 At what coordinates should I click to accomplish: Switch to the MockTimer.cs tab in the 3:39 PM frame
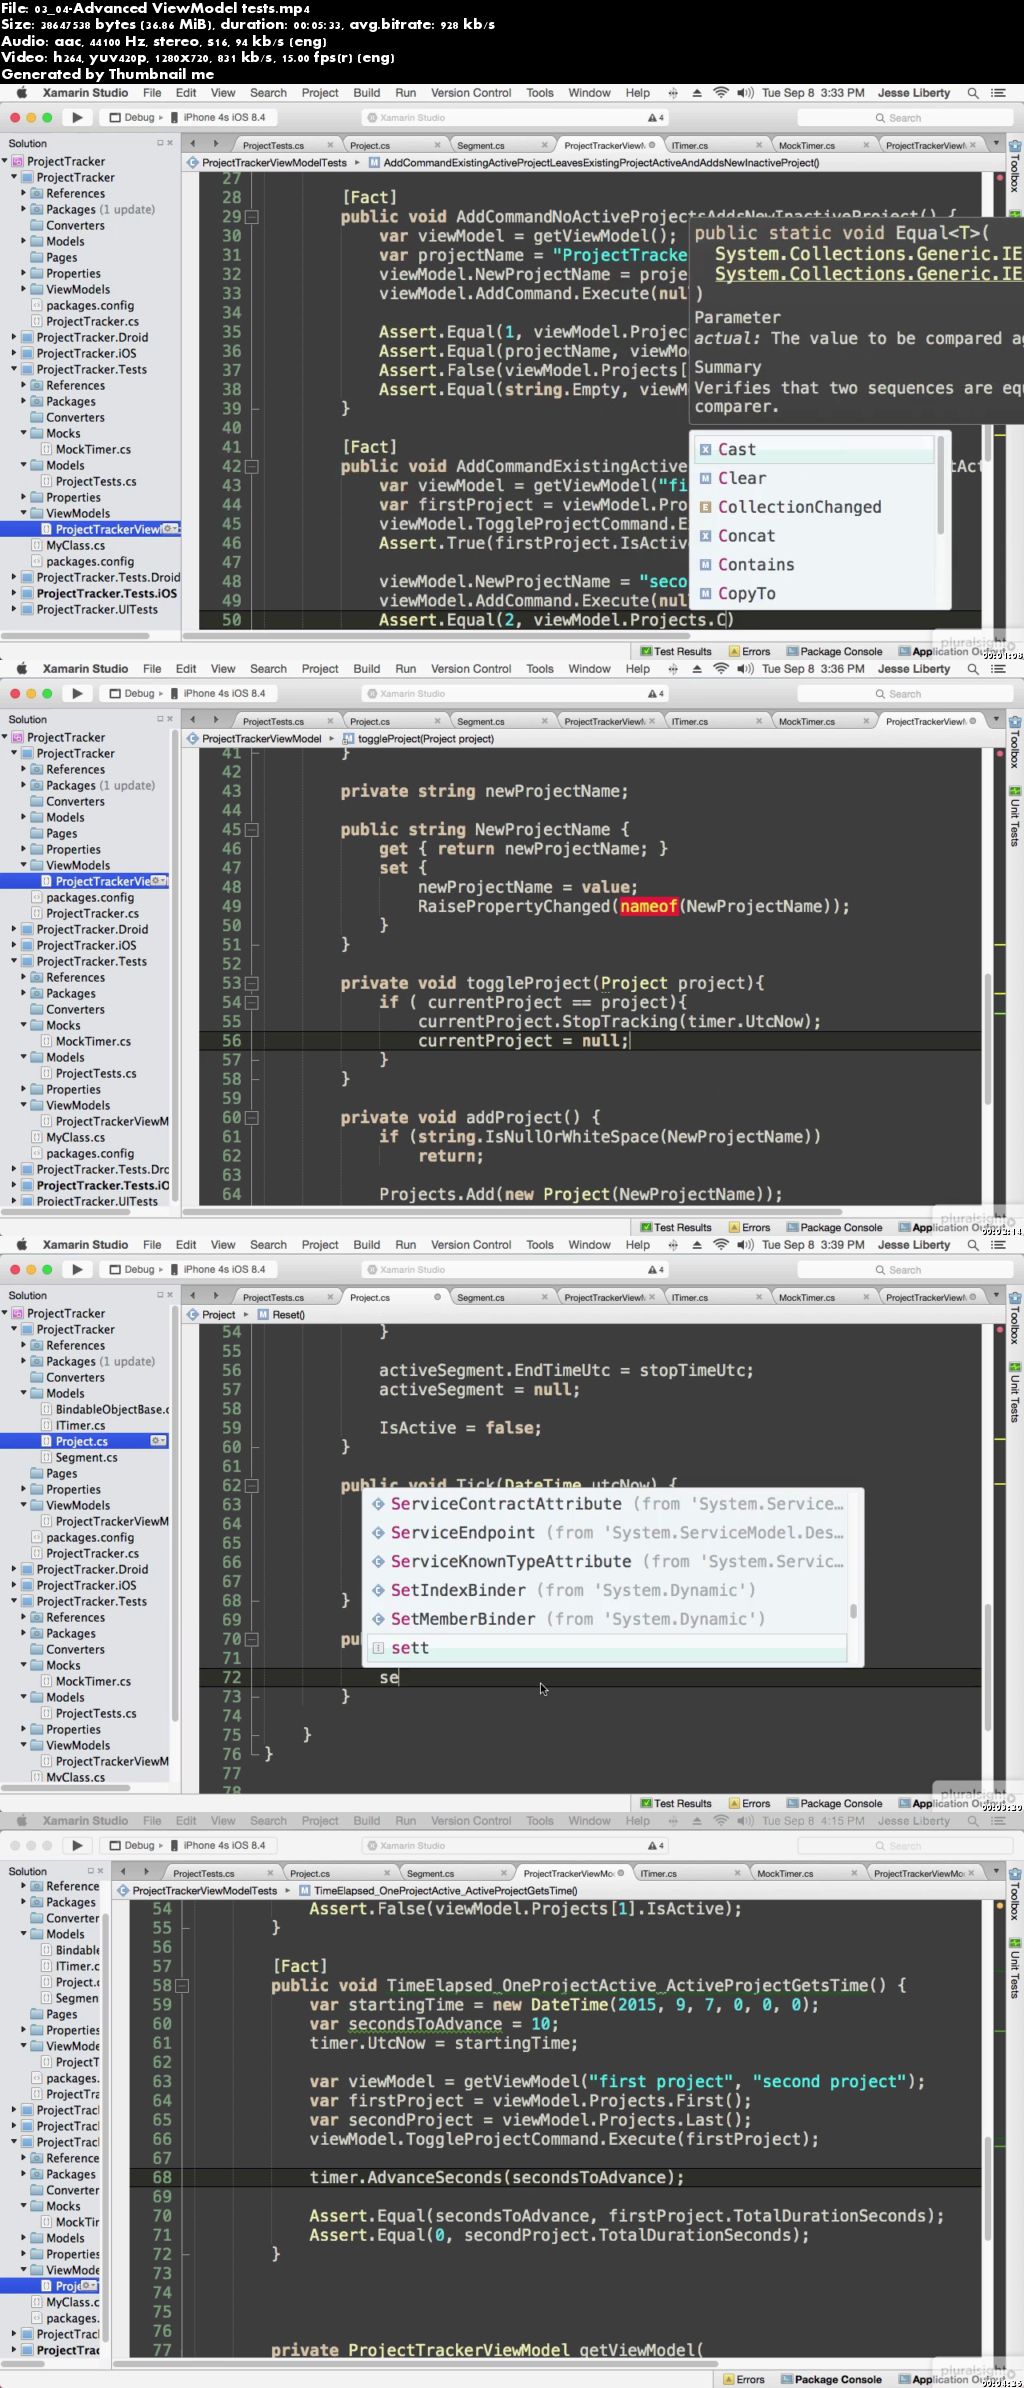click(x=807, y=1297)
